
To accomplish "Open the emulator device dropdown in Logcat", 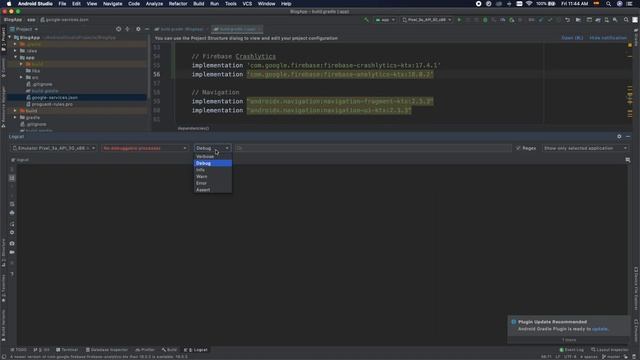I will 53,148.
